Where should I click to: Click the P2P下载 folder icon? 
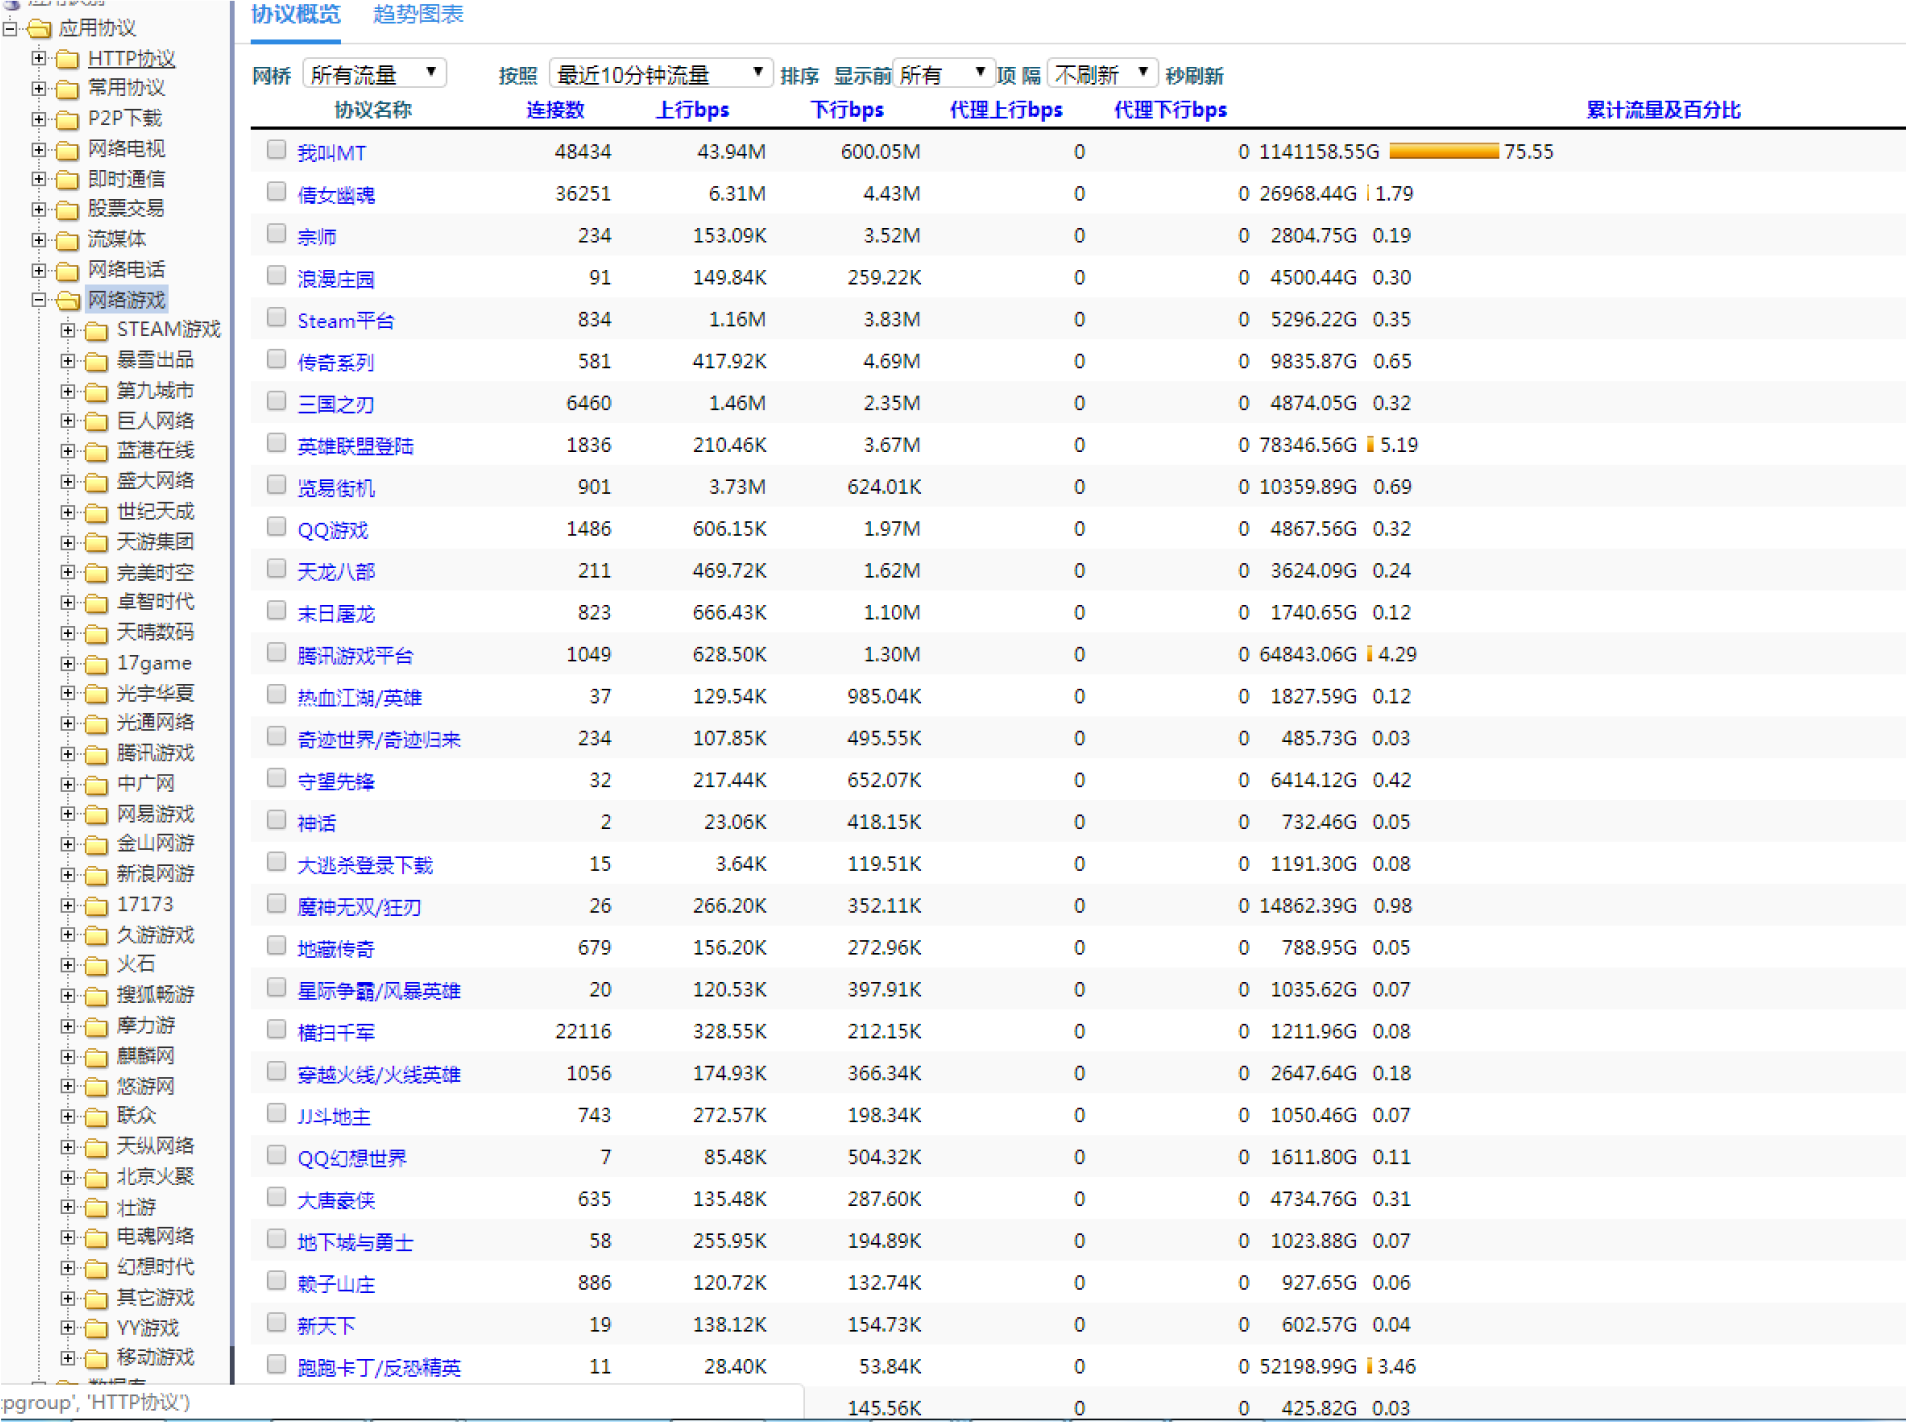67,120
